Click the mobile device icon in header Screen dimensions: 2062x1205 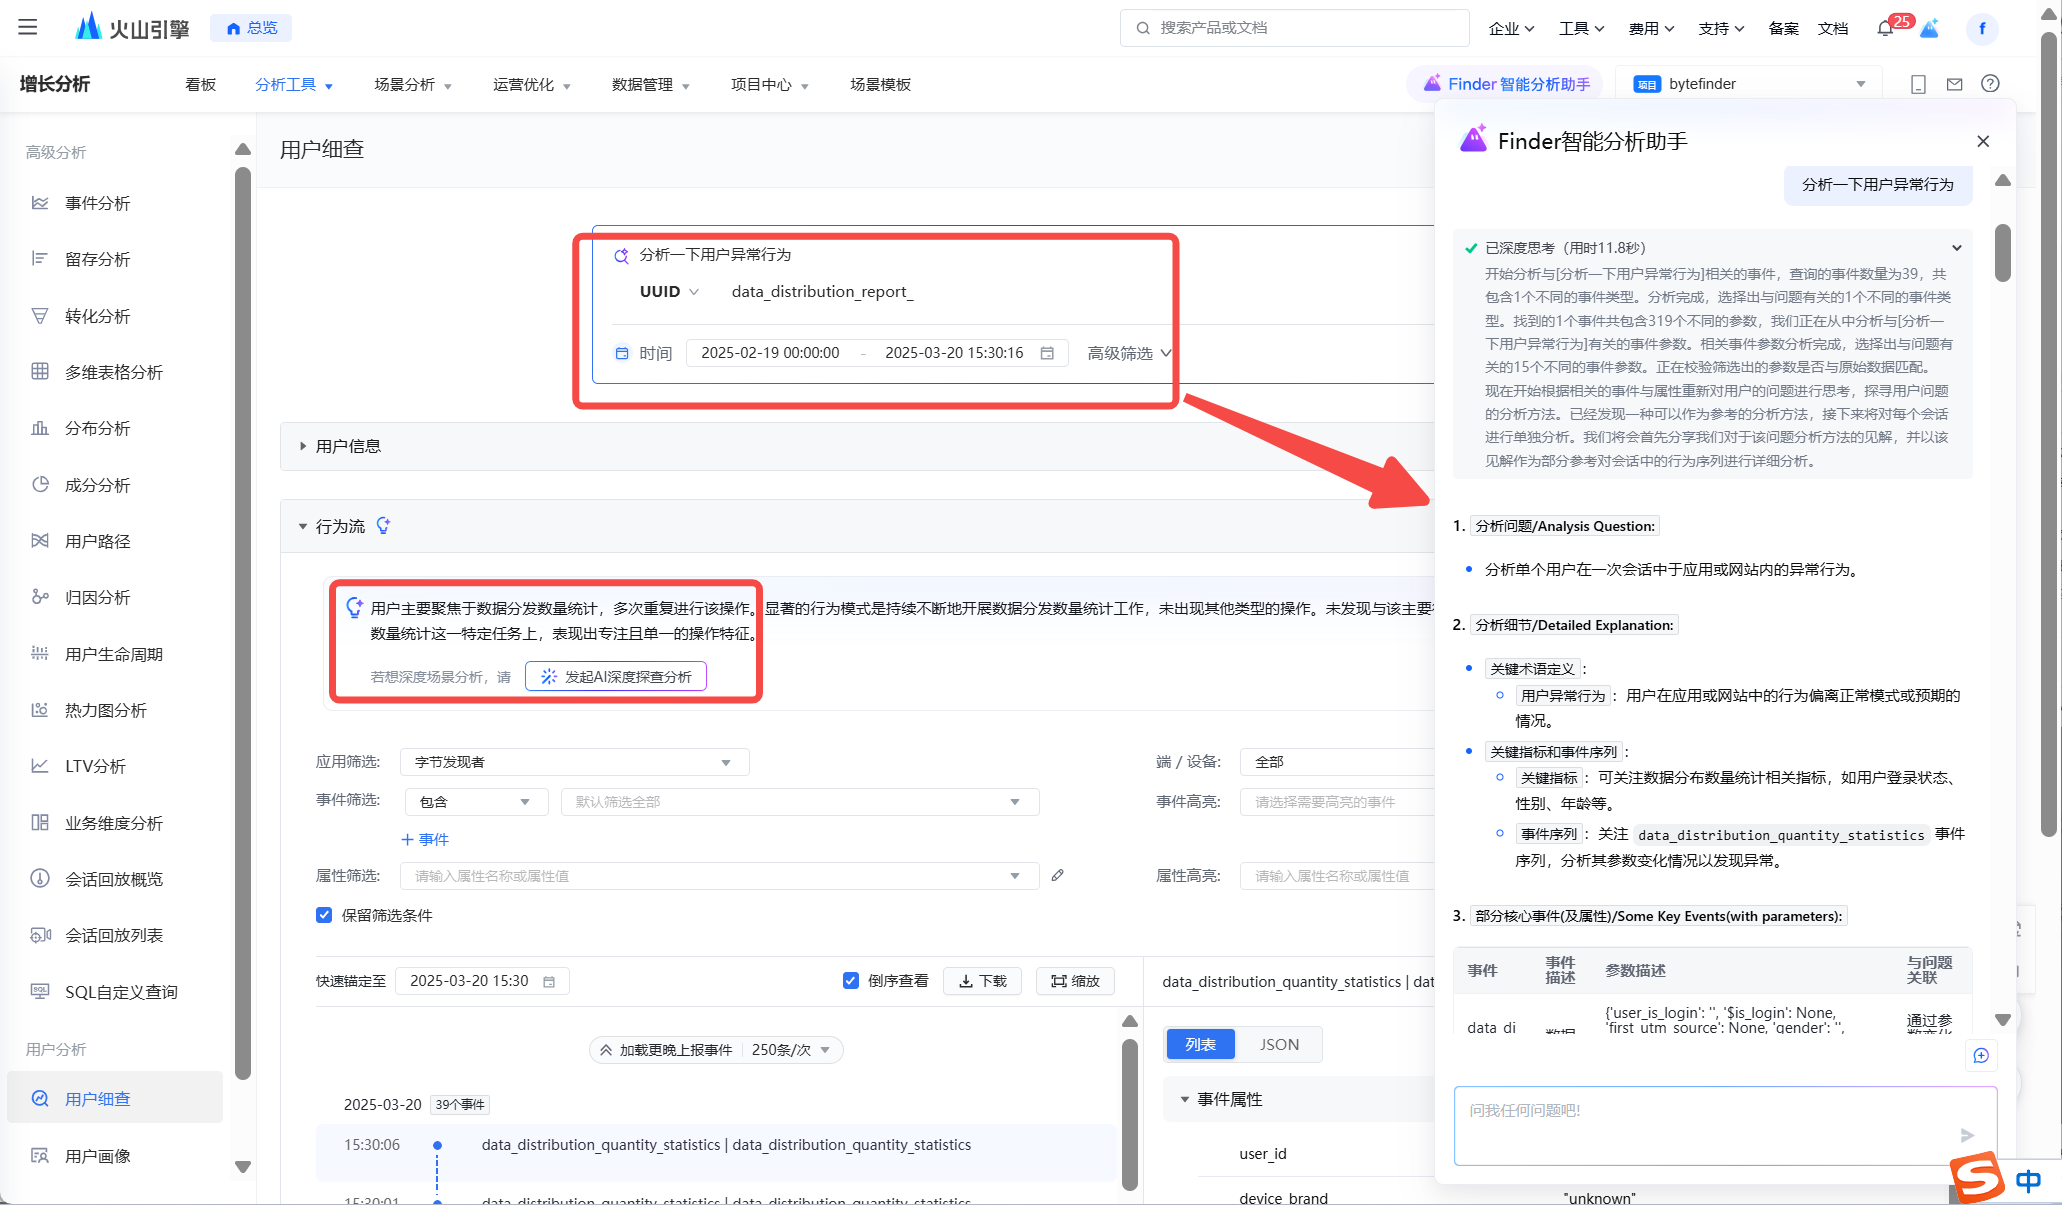click(x=1918, y=84)
